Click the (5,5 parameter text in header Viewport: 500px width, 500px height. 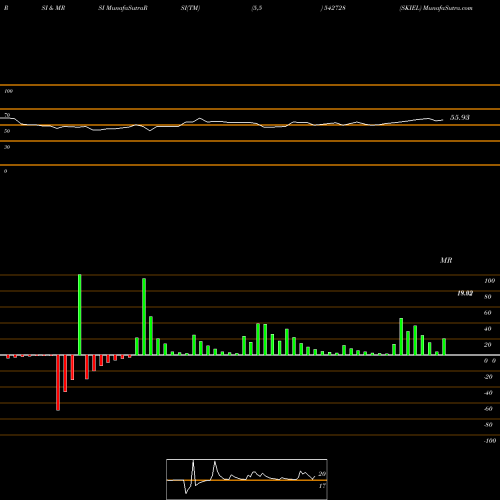tap(257, 8)
